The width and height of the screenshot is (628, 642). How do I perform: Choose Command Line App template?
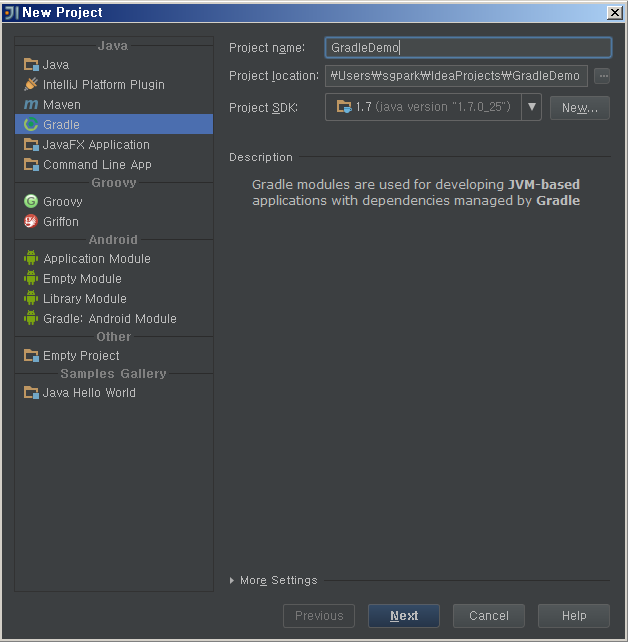click(x=114, y=165)
